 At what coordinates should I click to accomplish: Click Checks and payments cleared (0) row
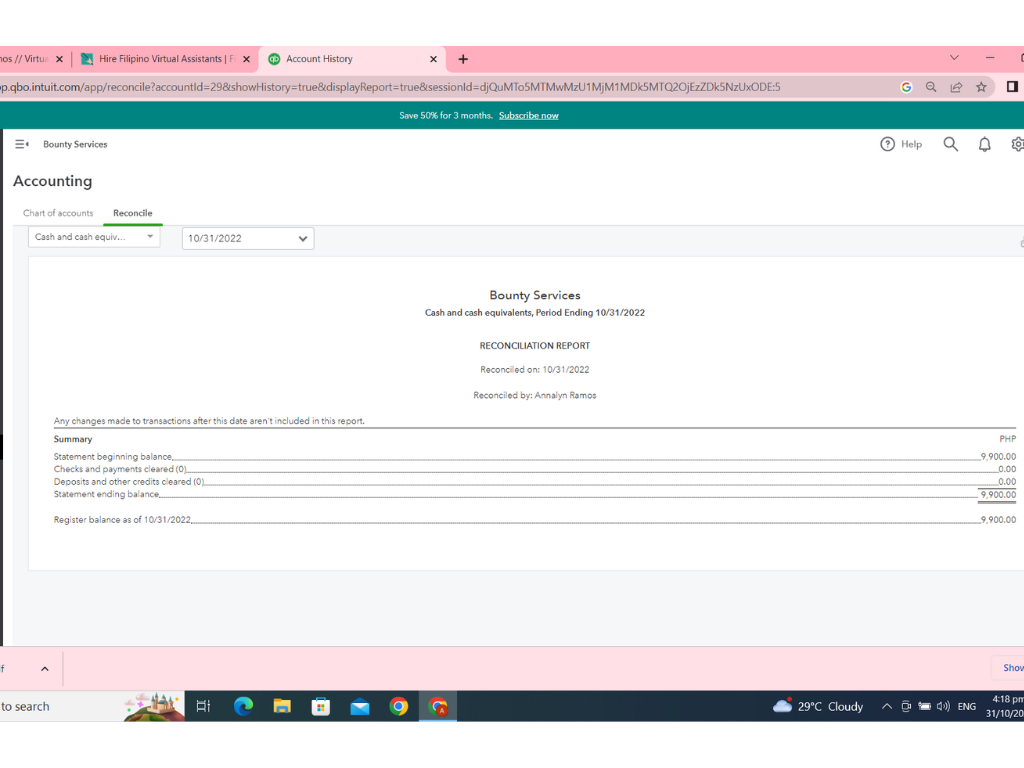pyautogui.click(x=535, y=469)
